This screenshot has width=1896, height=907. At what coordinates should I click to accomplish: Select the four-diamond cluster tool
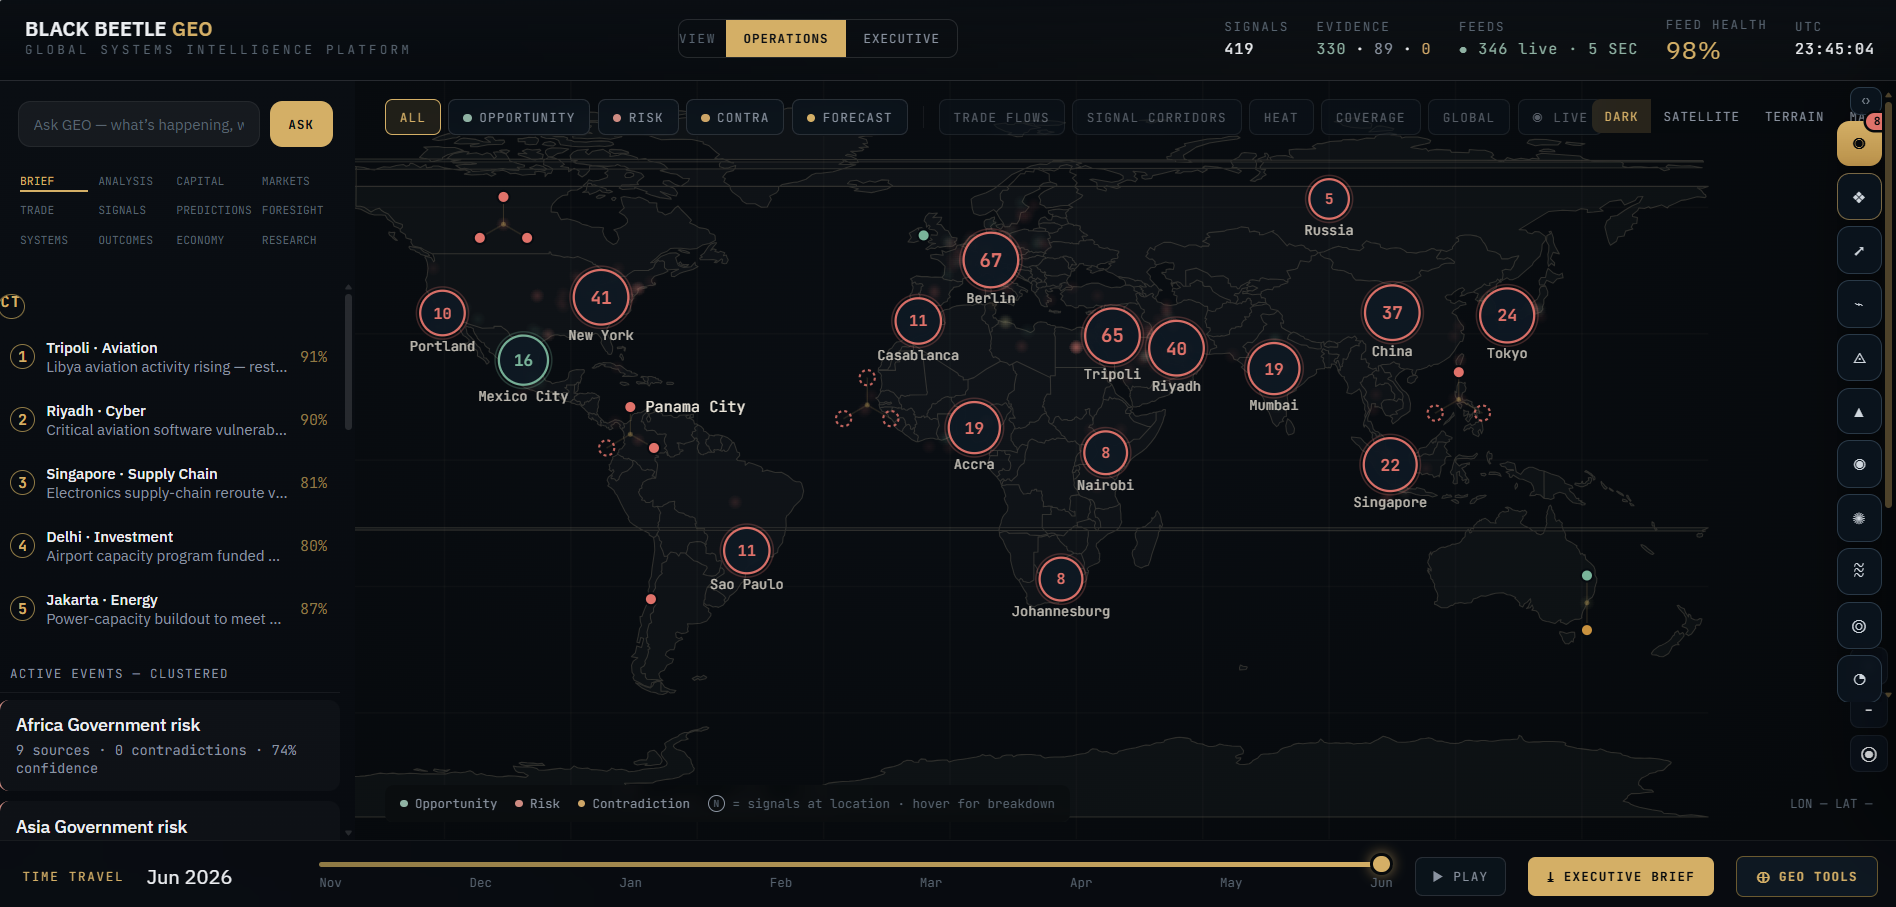pyautogui.click(x=1859, y=197)
